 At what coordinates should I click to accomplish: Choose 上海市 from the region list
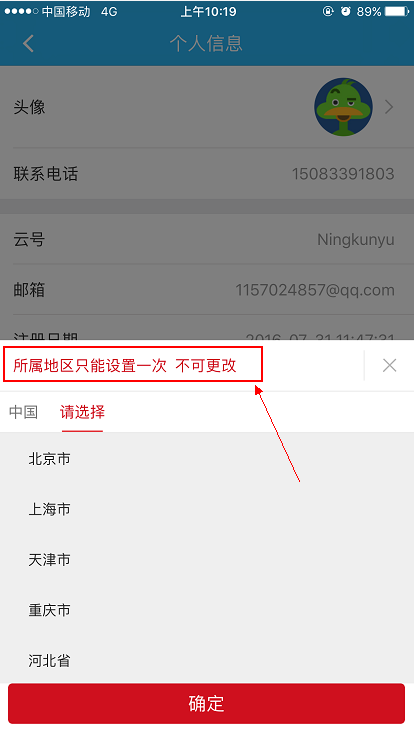point(207,509)
